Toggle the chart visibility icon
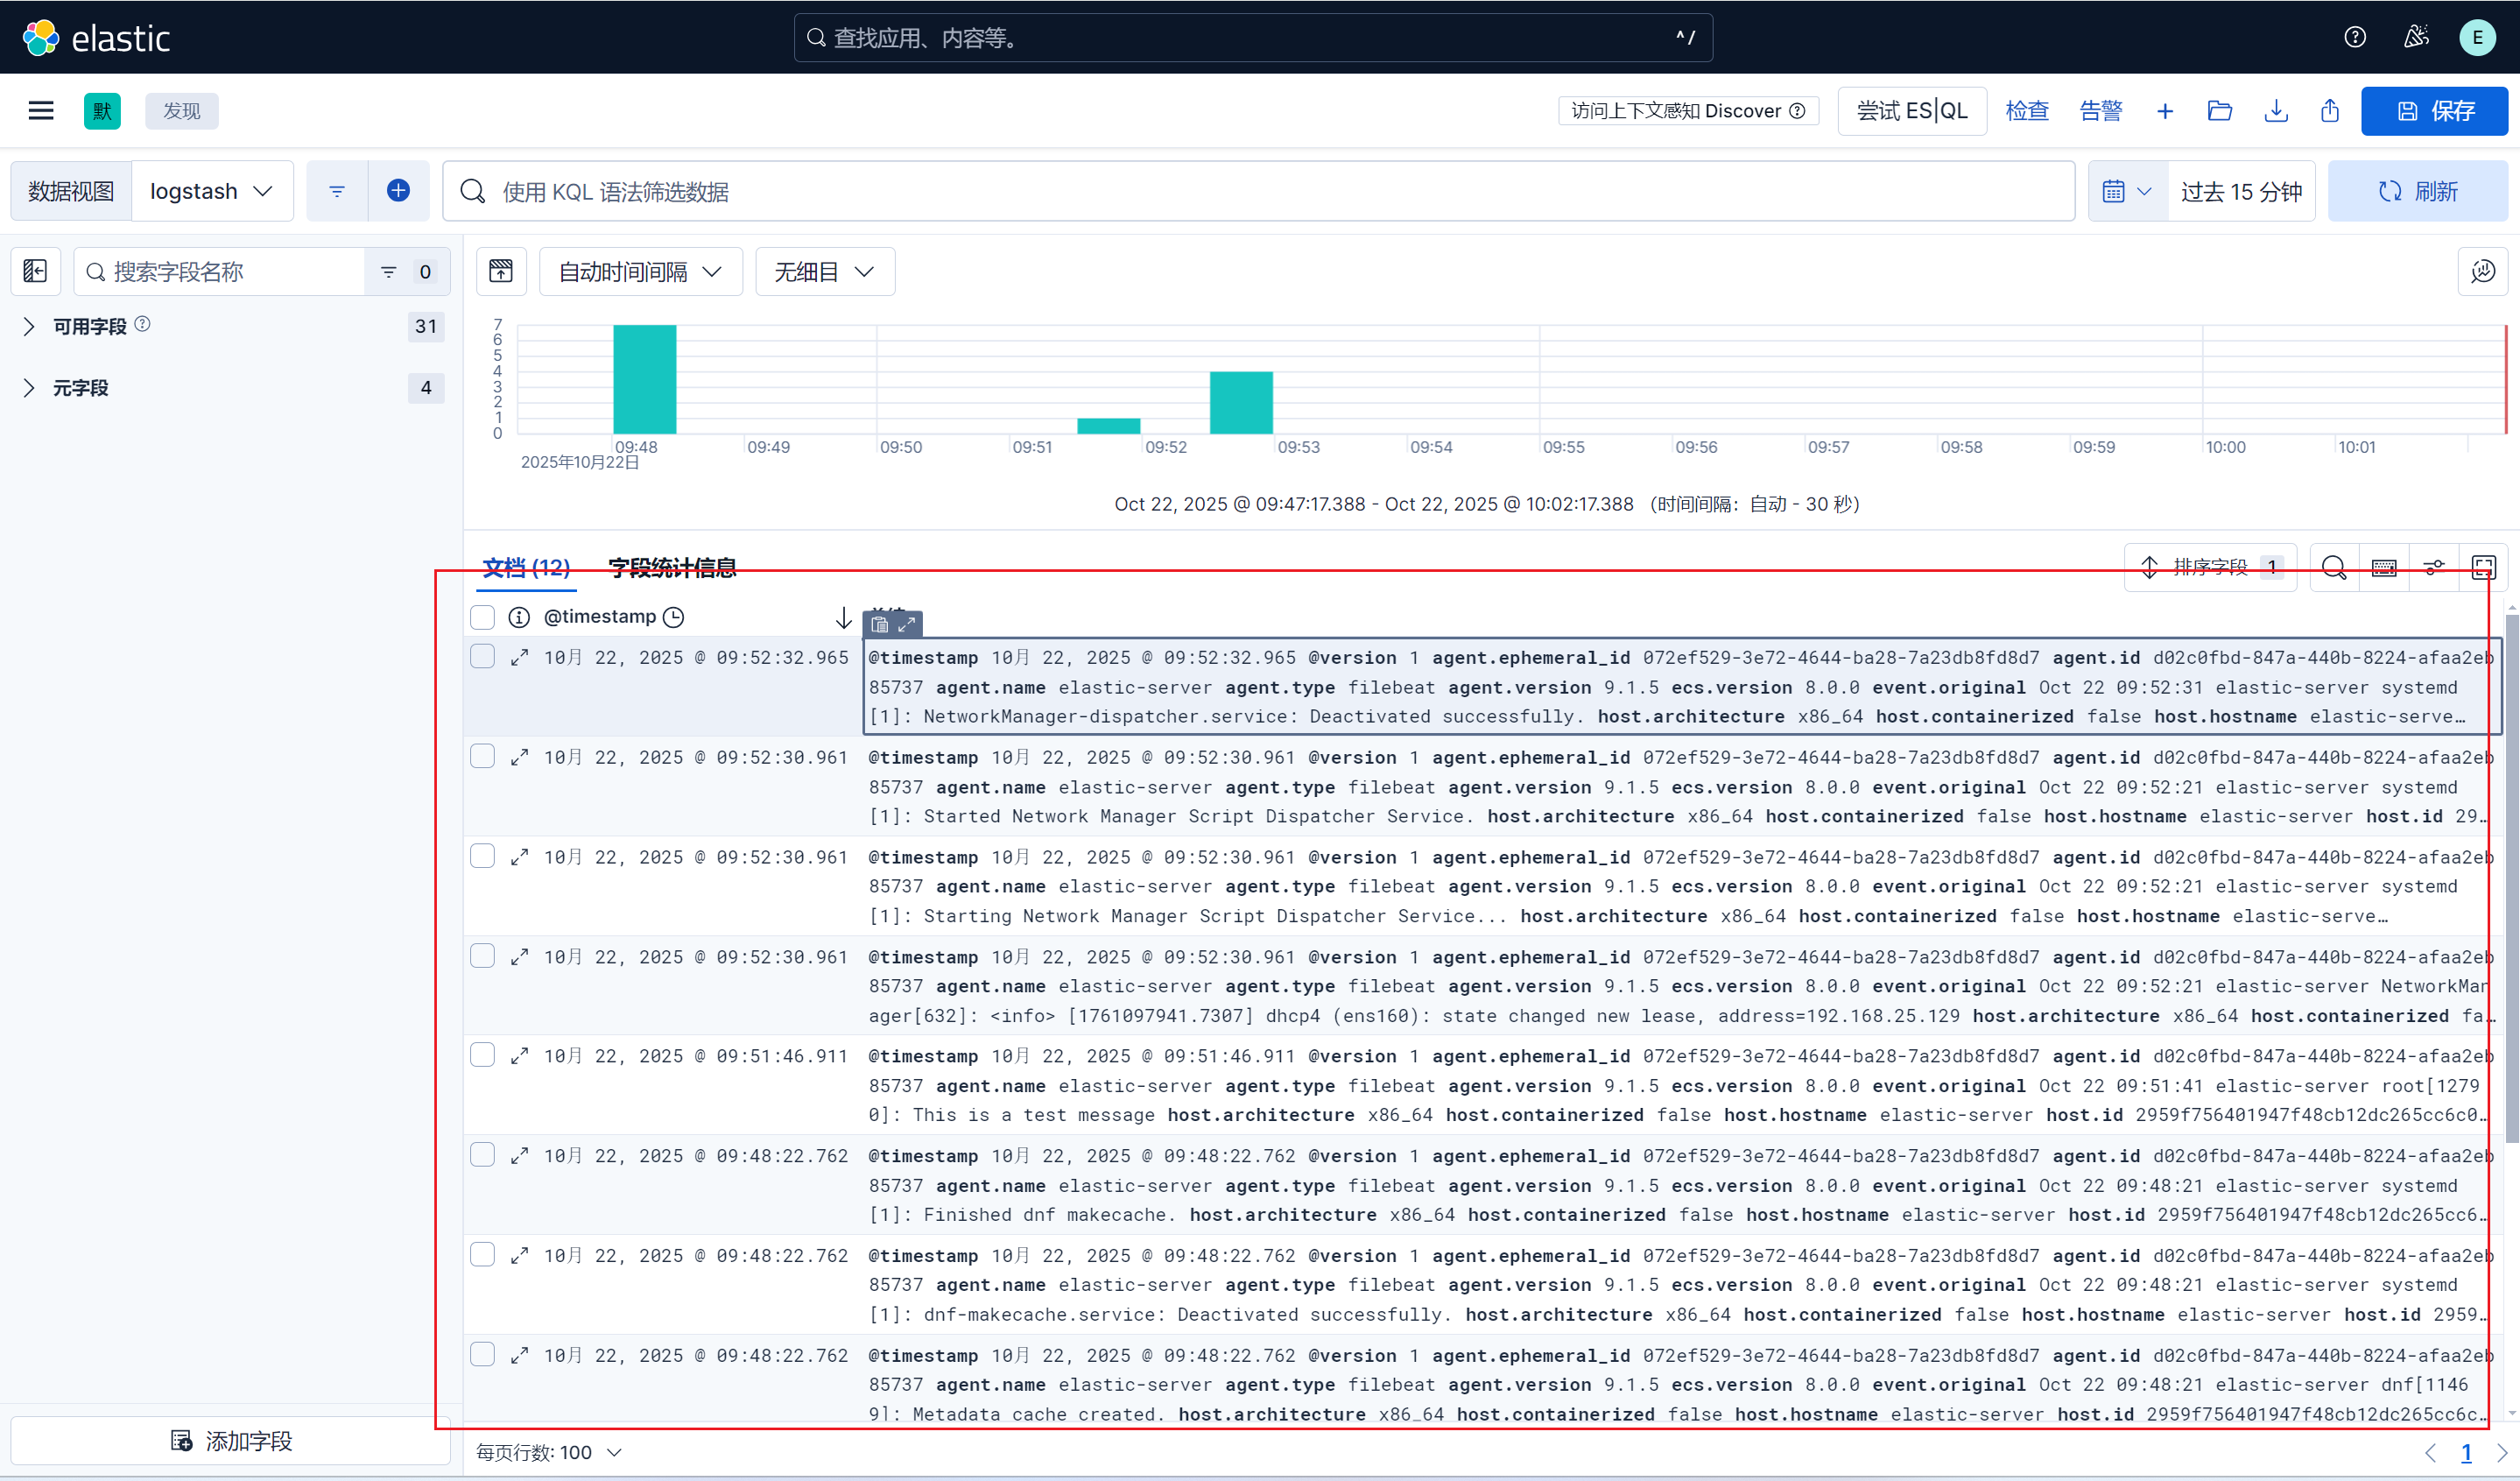 pos(501,271)
